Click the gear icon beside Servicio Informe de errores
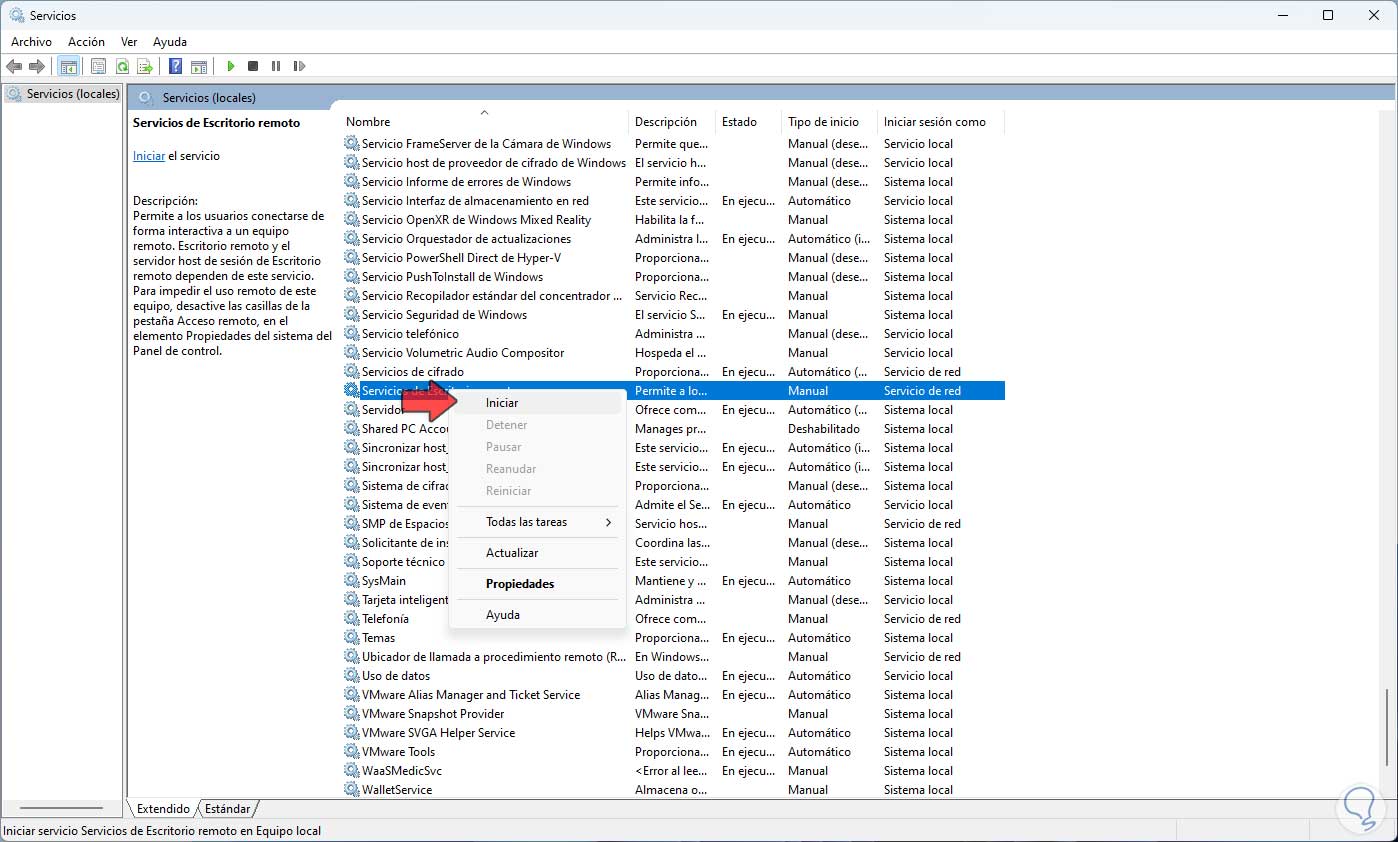1398x842 pixels. [352, 181]
